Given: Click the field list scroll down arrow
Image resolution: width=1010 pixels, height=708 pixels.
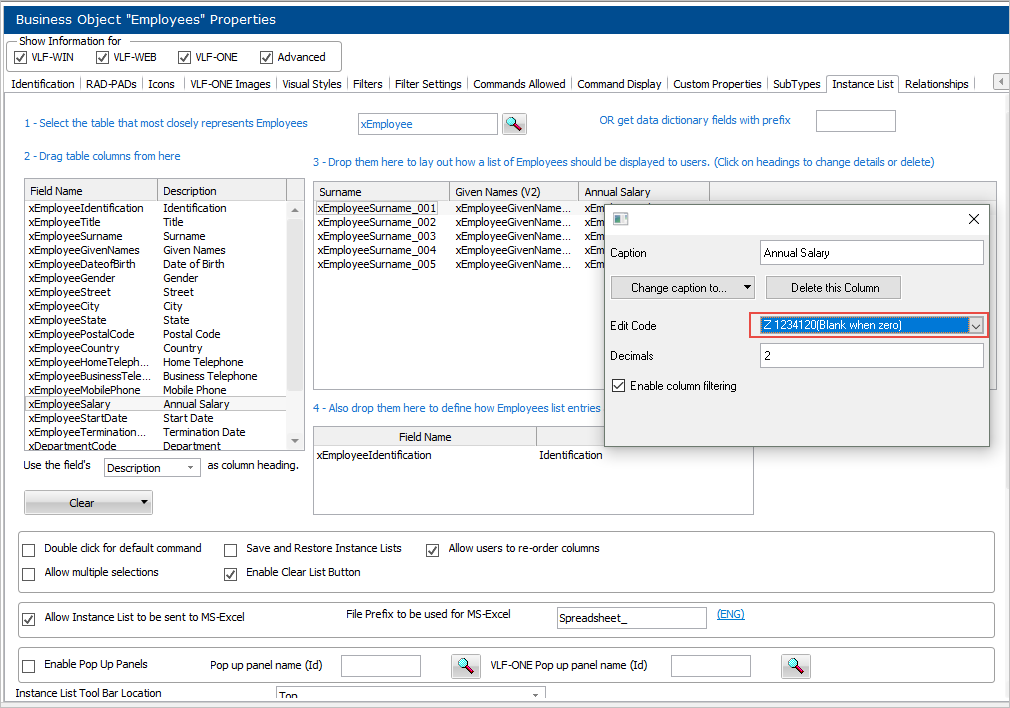Looking at the screenshot, I should [294, 440].
